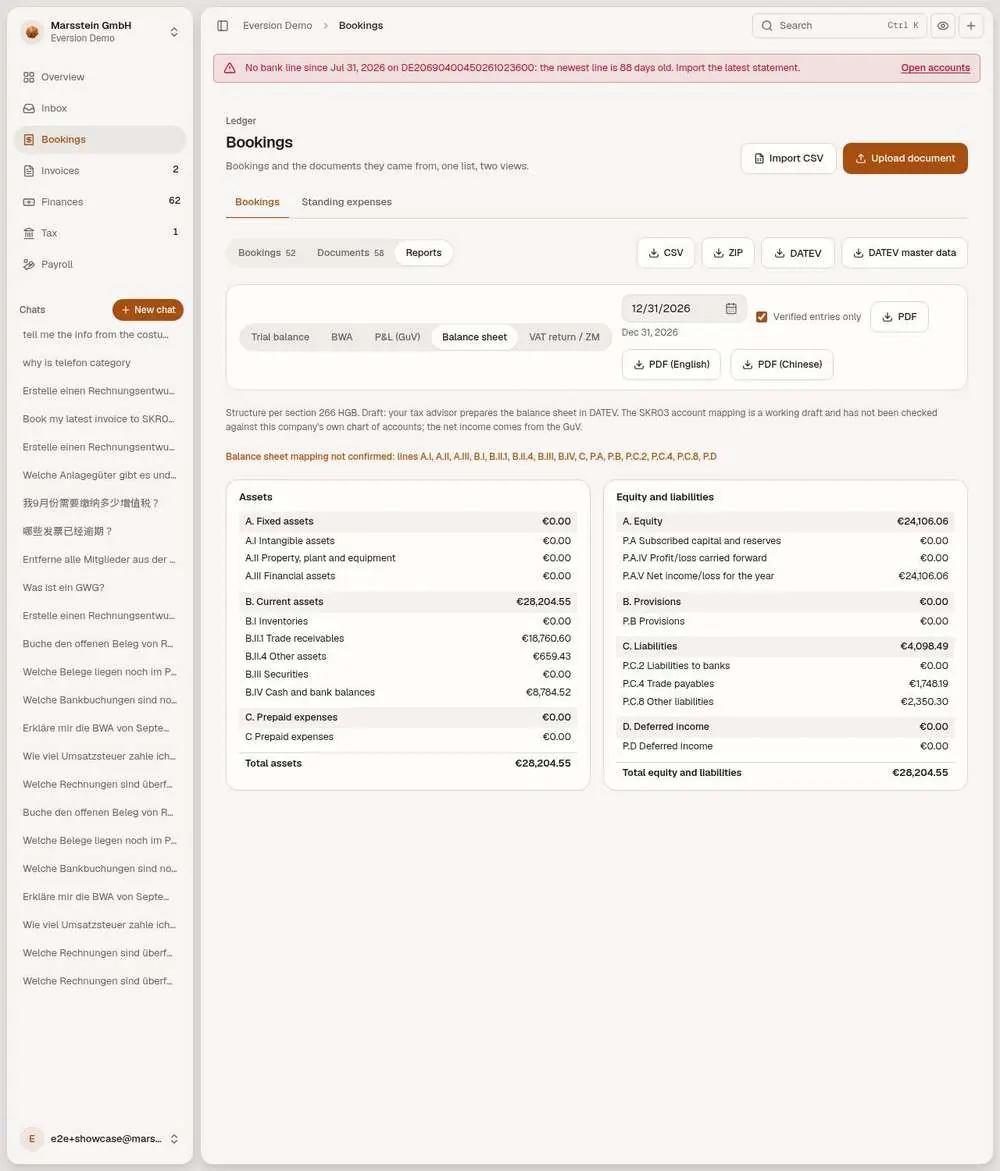The height and width of the screenshot is (1171, 1000).
Task: Toggle Verified entries only checkbox
Action: pyautogui.click(x=762, y=317)
